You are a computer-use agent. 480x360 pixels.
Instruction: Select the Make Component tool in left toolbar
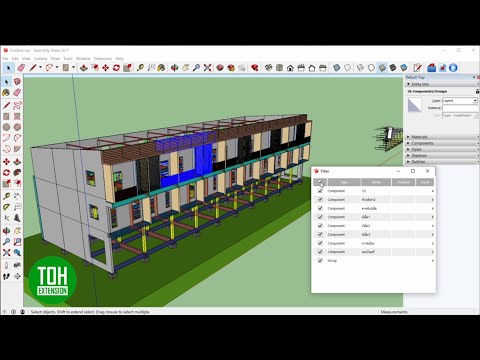17,81
